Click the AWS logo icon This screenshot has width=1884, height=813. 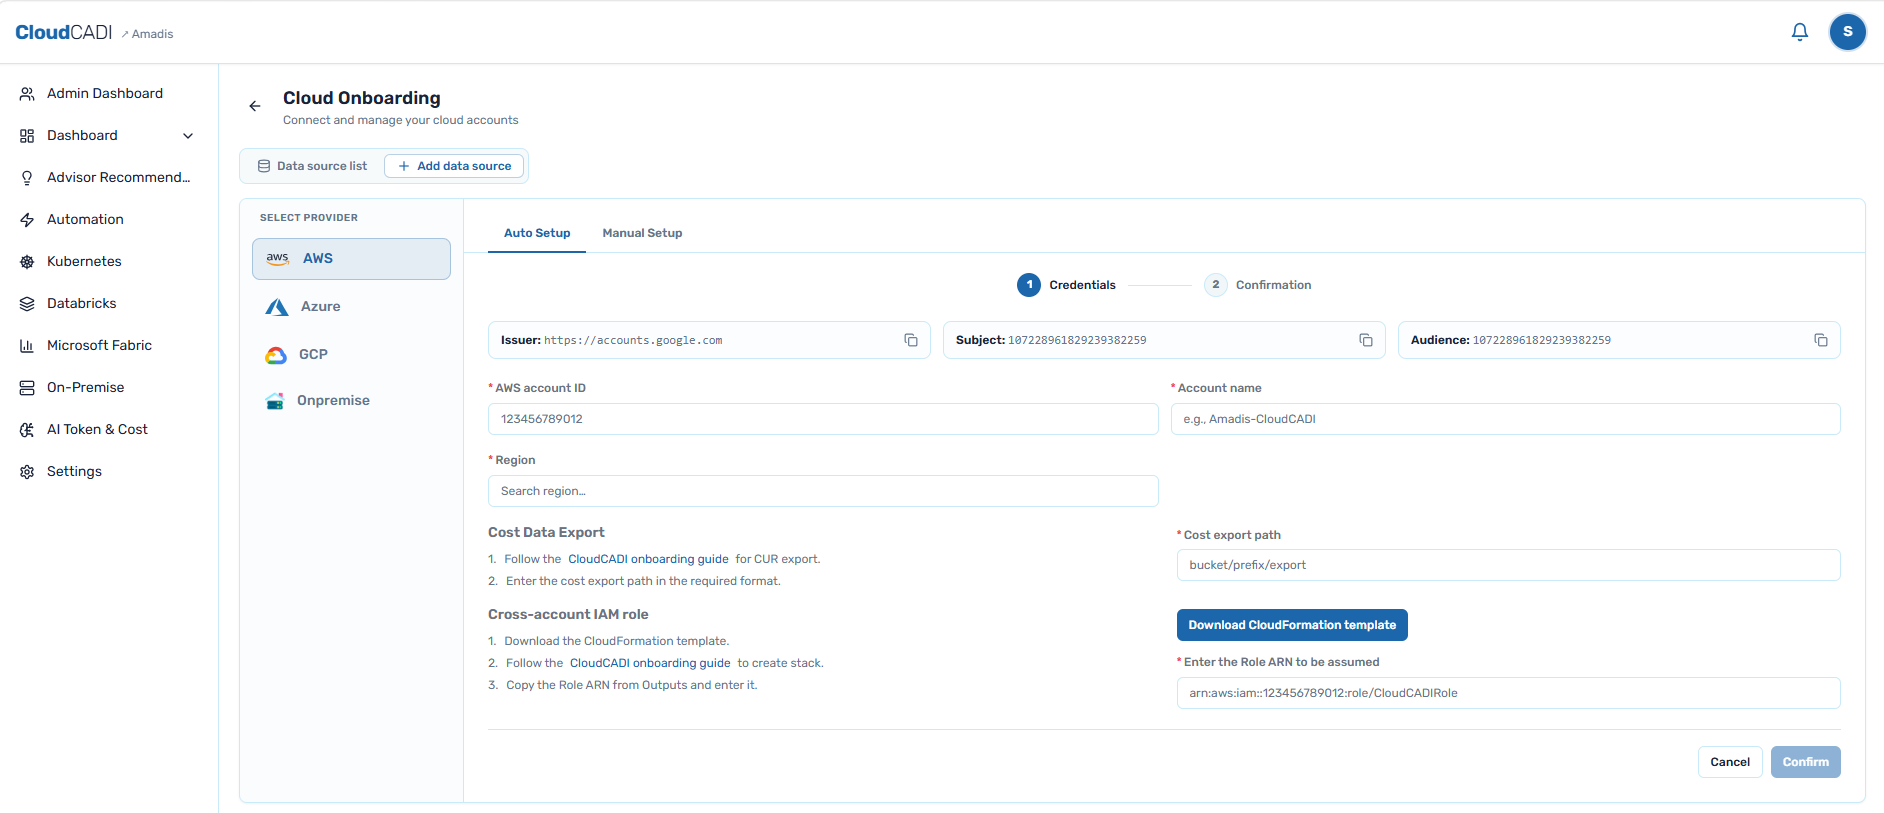coord(277,258)
